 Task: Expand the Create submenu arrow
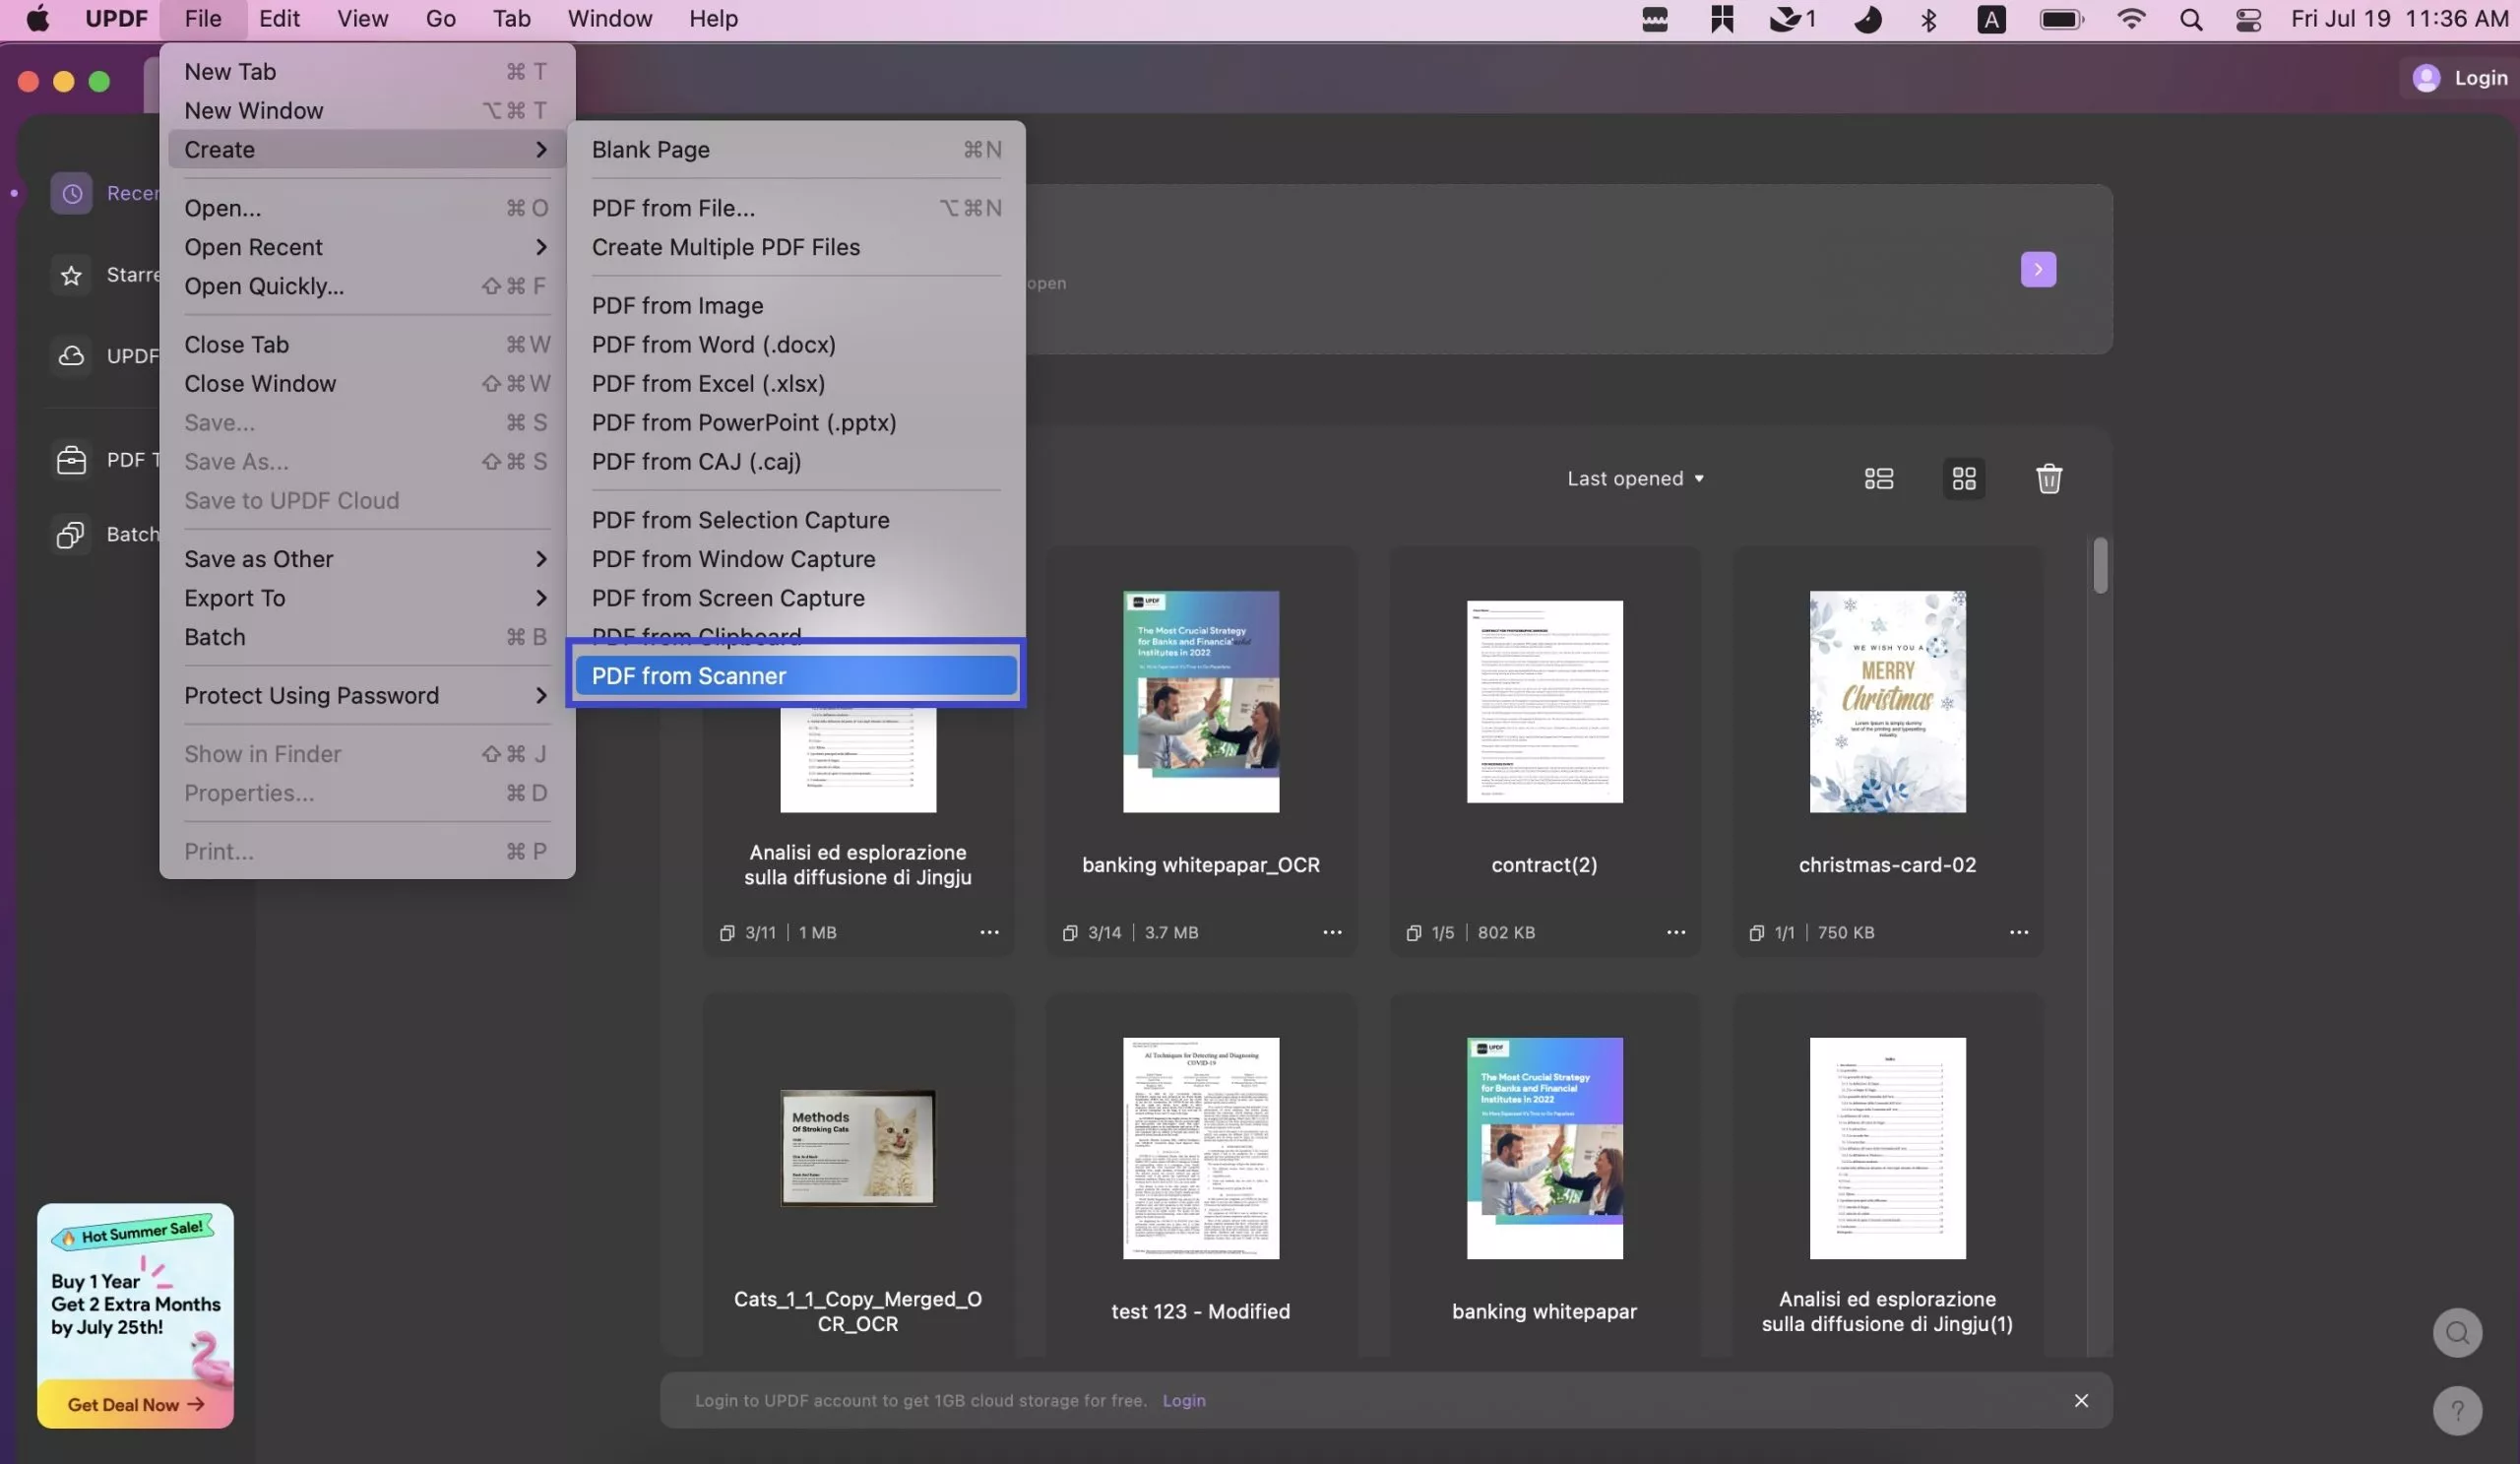(x=542, y=148)
